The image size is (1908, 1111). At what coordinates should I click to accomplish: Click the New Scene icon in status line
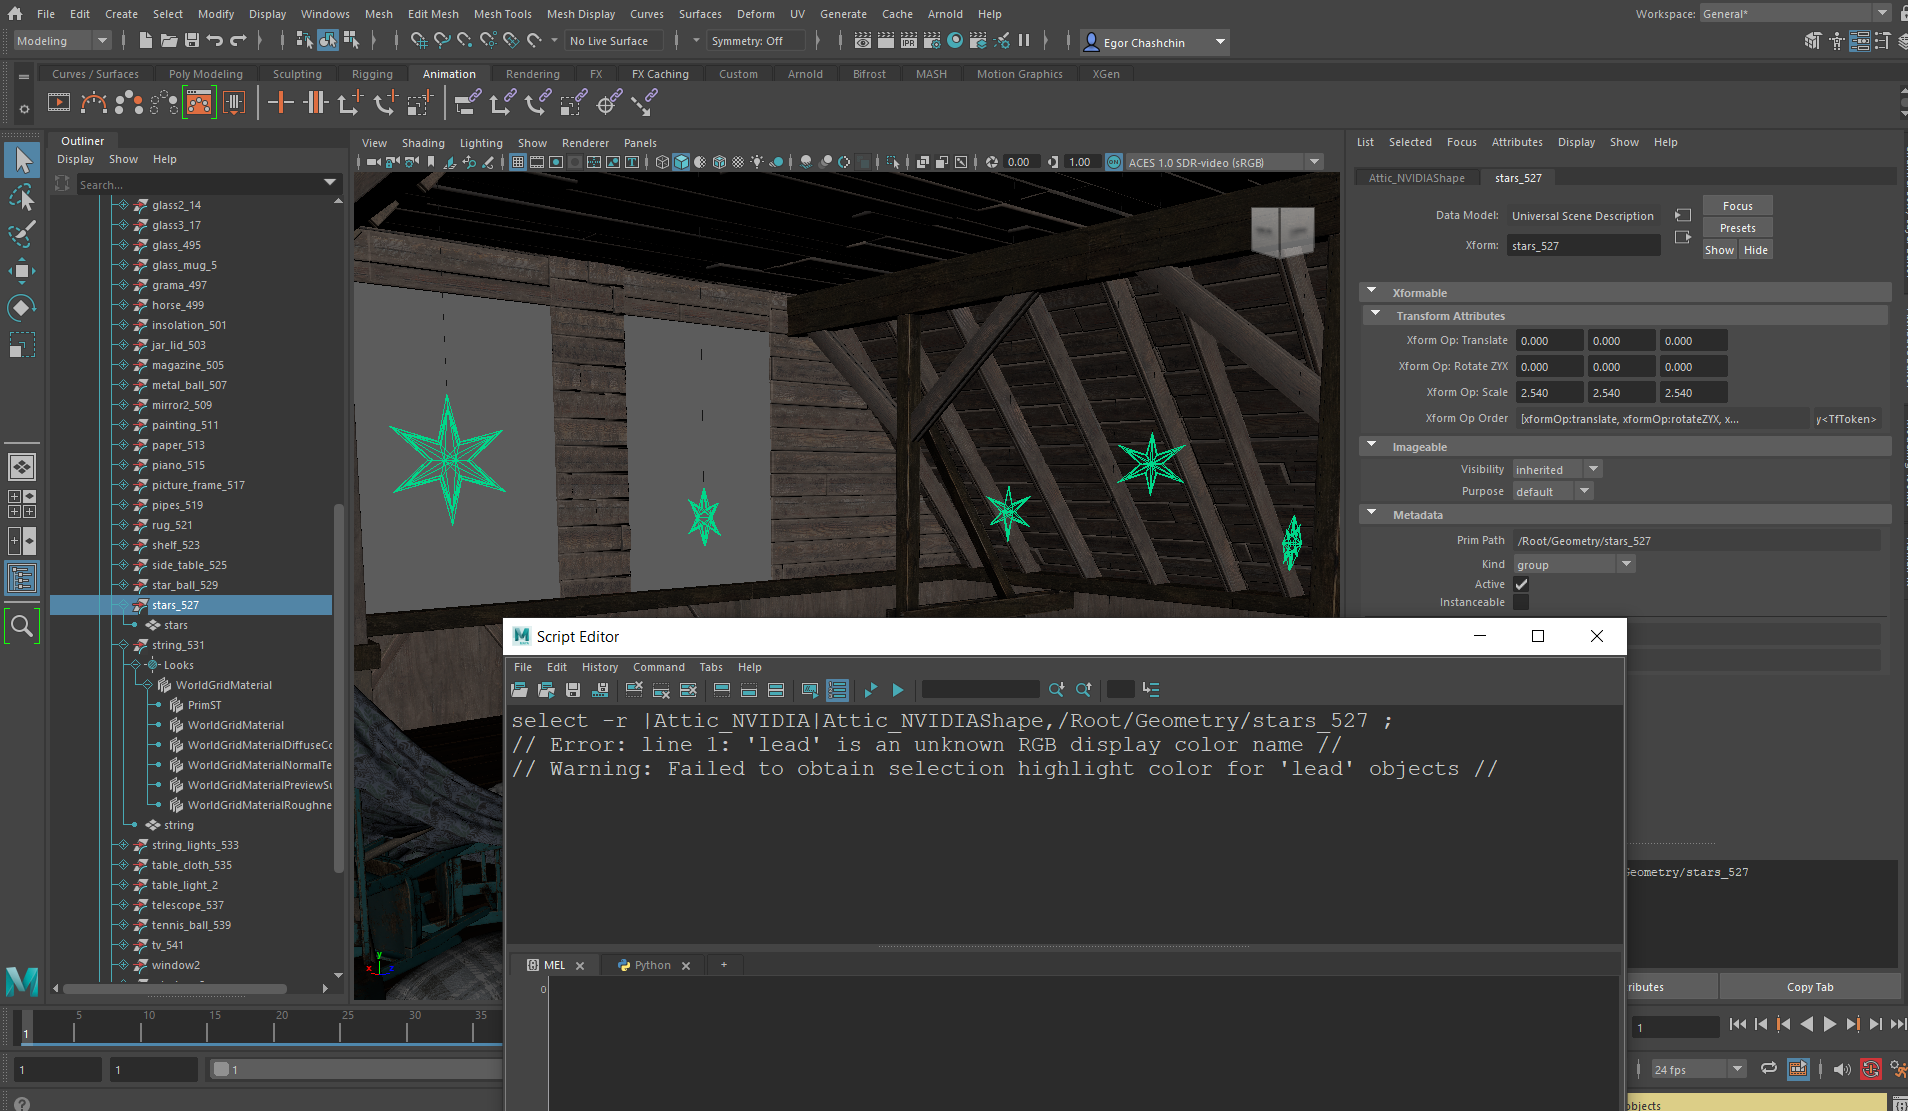tap(146, 41)
